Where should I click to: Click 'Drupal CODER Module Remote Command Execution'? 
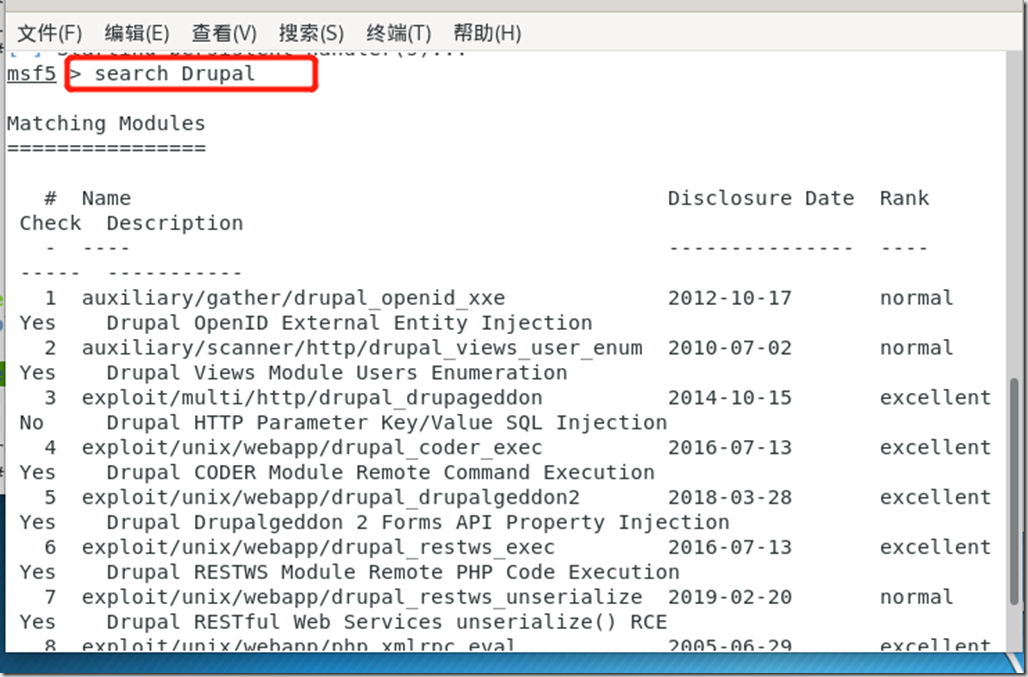pos(380,473)
